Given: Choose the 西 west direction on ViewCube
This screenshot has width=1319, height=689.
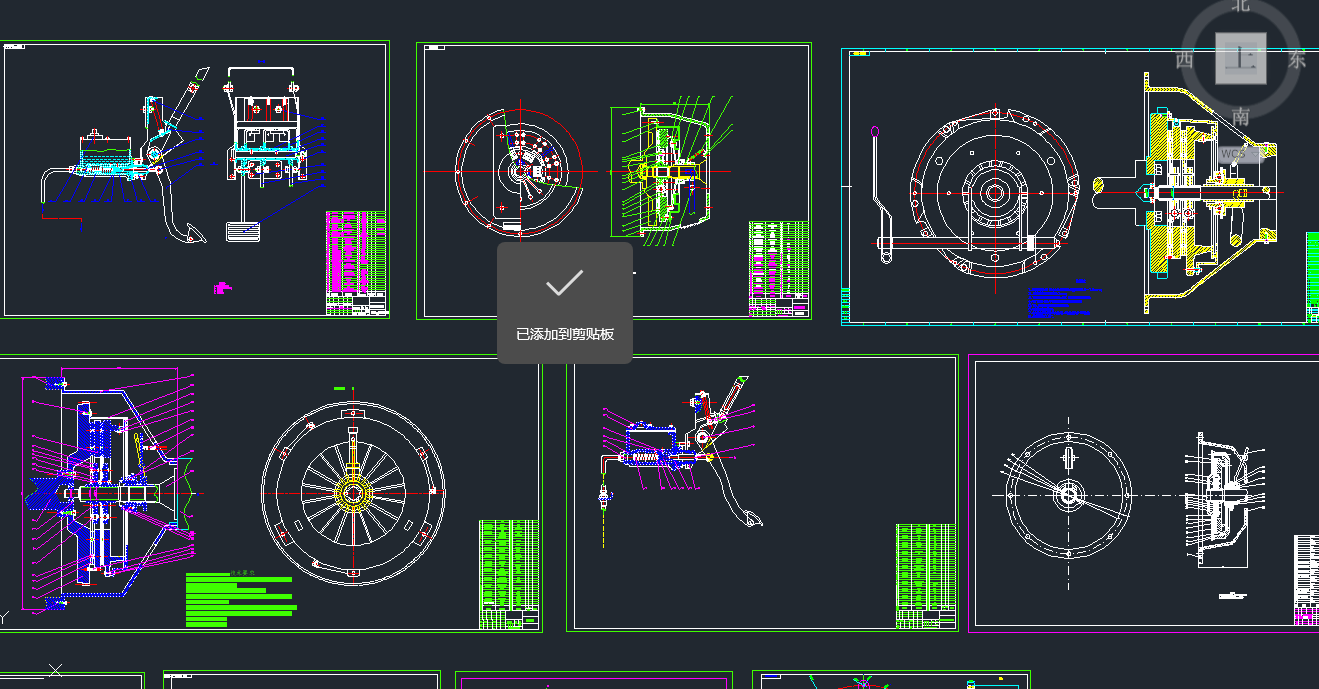Looking at the screenshot, I should click(1185, 59).
